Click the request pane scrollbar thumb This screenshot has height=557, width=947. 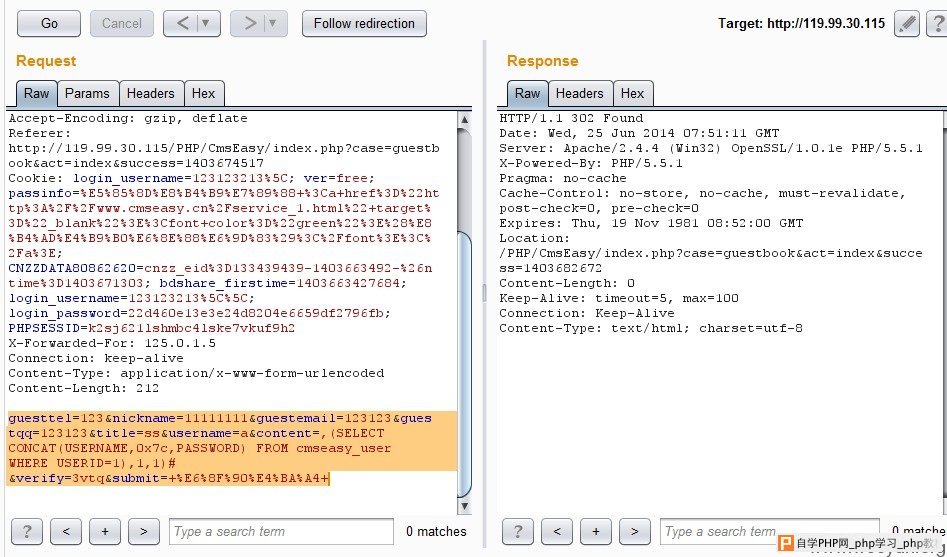click(464, 362)
